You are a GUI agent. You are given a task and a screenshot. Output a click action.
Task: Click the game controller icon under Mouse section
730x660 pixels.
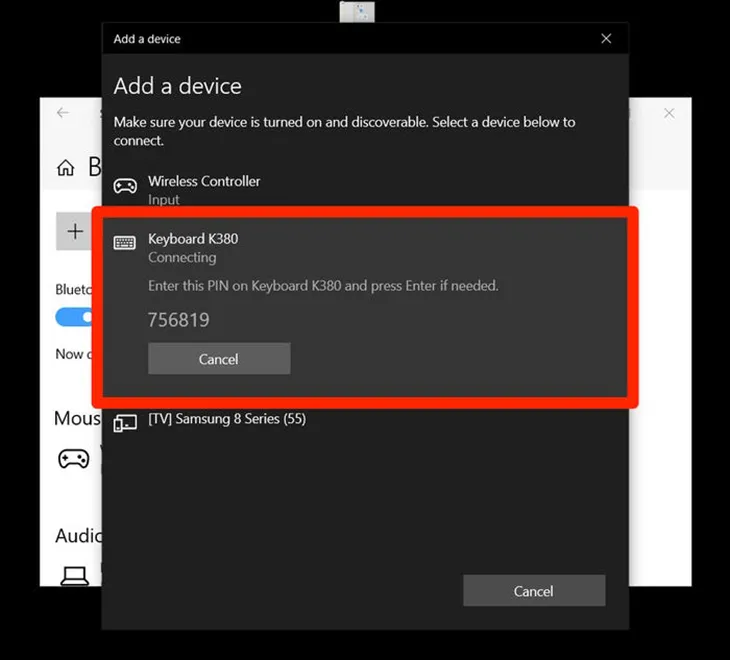pyautogui.click(x=73, y=459)
